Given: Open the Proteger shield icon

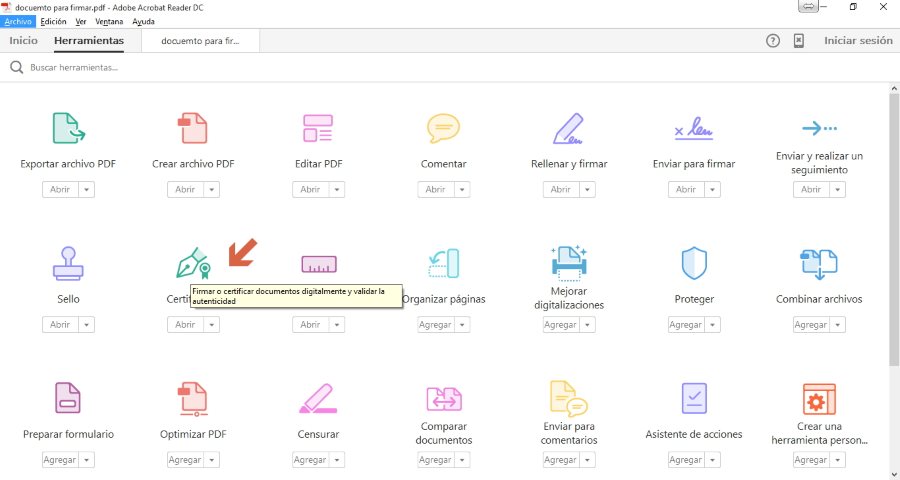Looking at the screenshot, I should point(693,263).
